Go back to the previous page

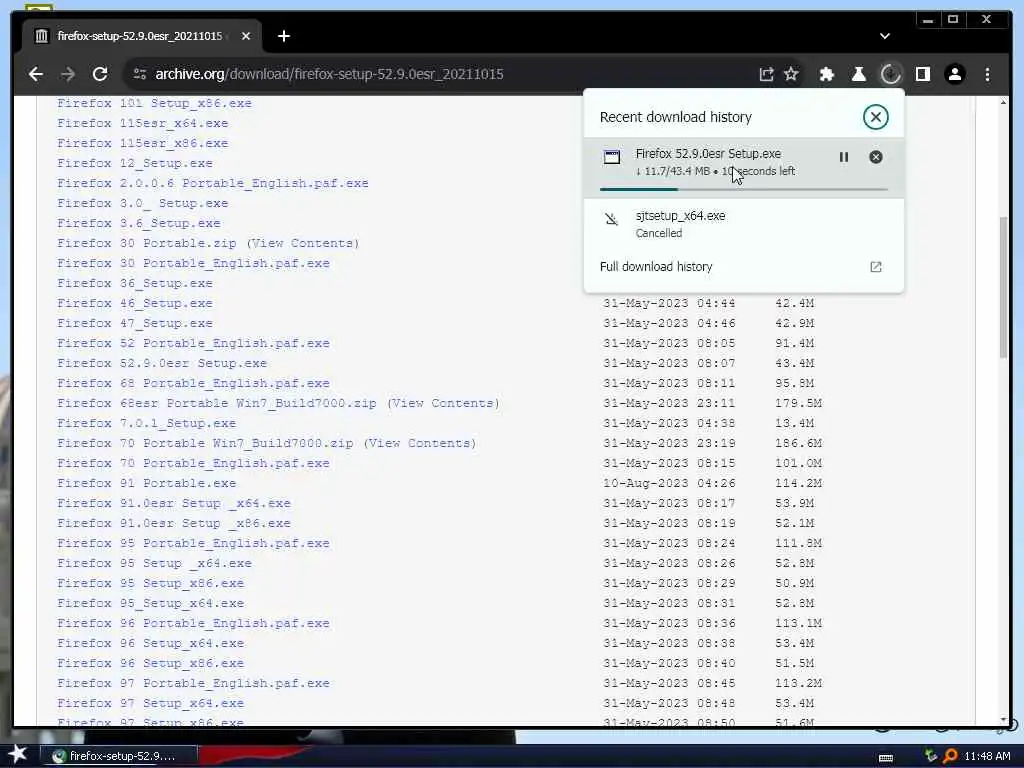pos(36,74)
